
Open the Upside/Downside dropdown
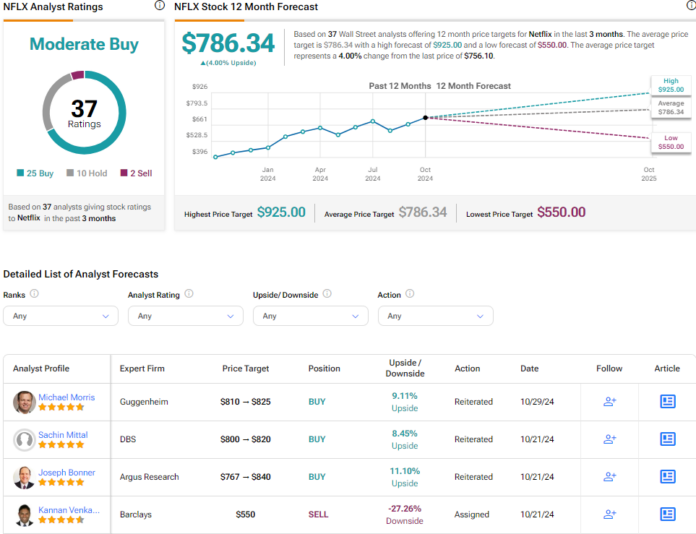pos(310,316)
